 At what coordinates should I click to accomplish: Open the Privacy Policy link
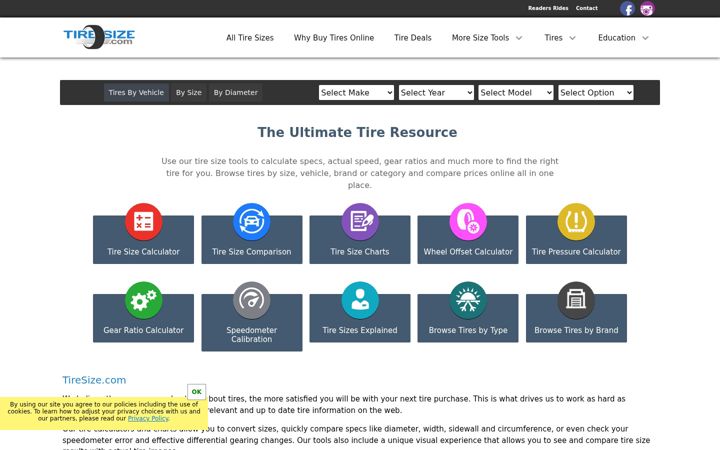(x=148, y=418)
